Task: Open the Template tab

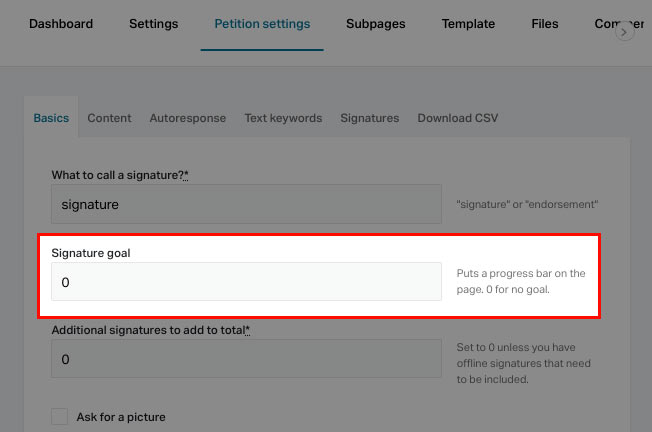Action: pos(468,24)
